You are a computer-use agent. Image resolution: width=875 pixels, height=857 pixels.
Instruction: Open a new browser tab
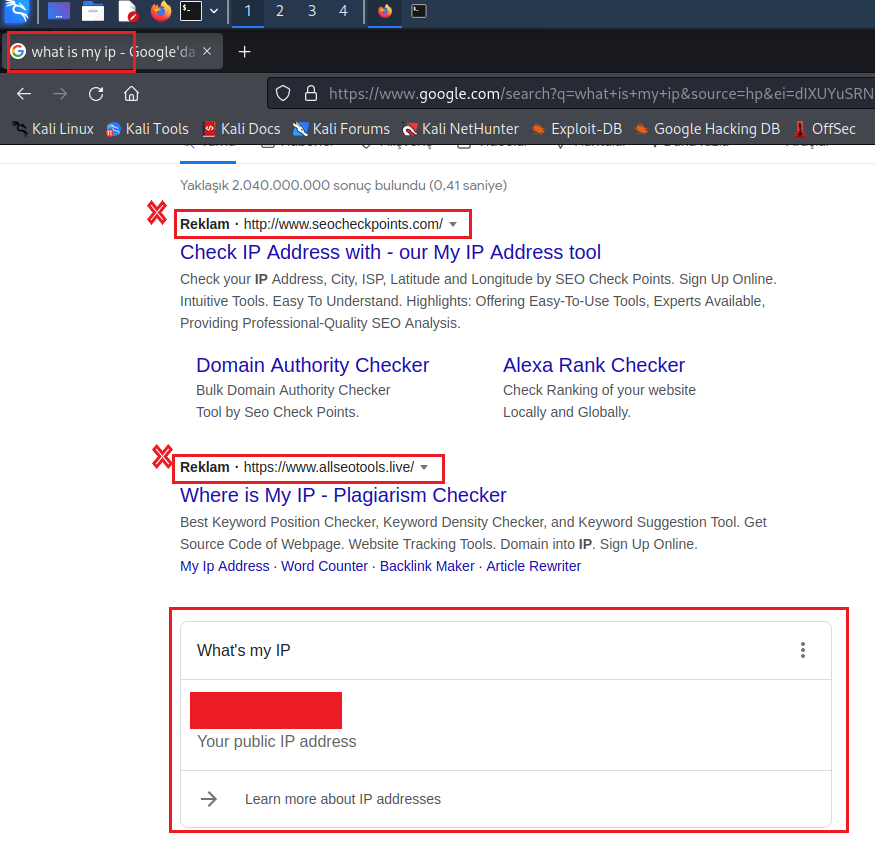pos(244,52)
